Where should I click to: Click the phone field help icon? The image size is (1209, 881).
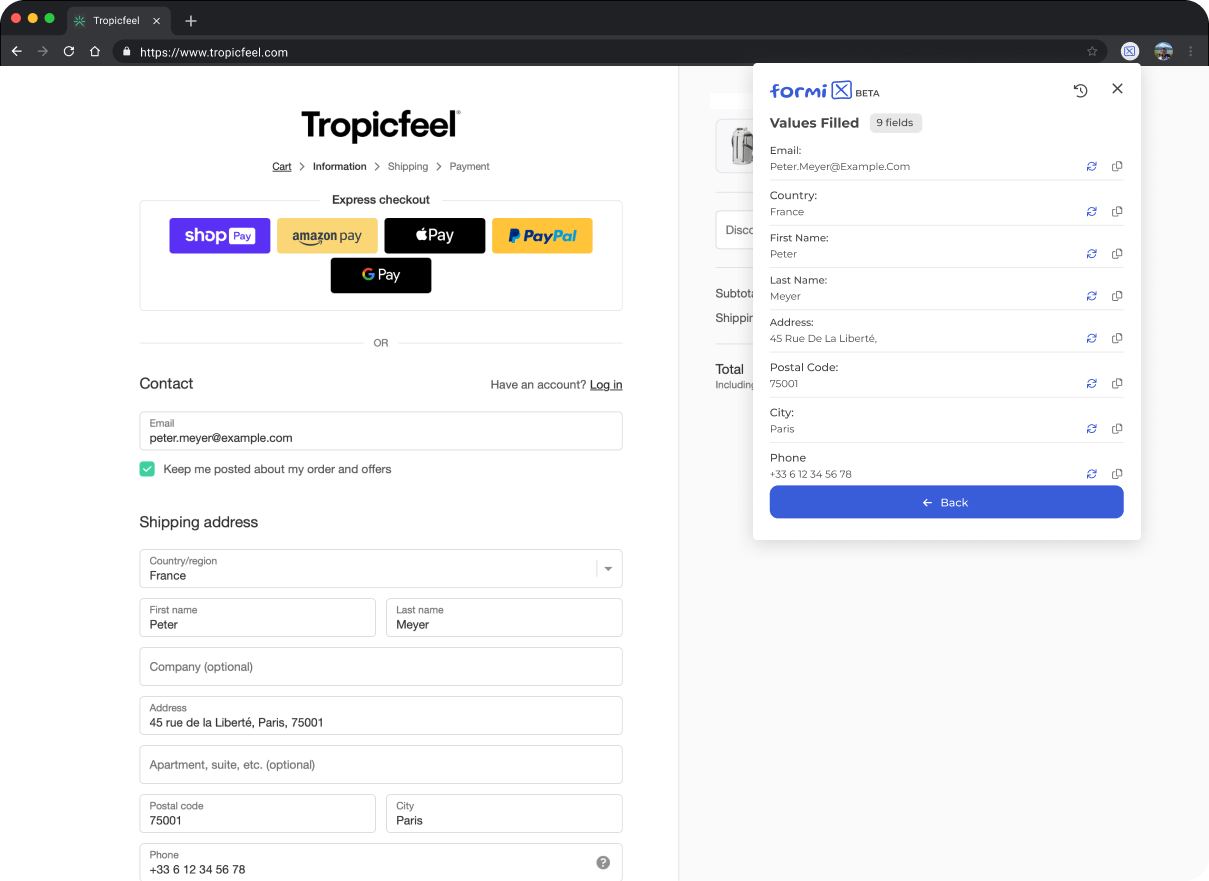coord(603,862)
